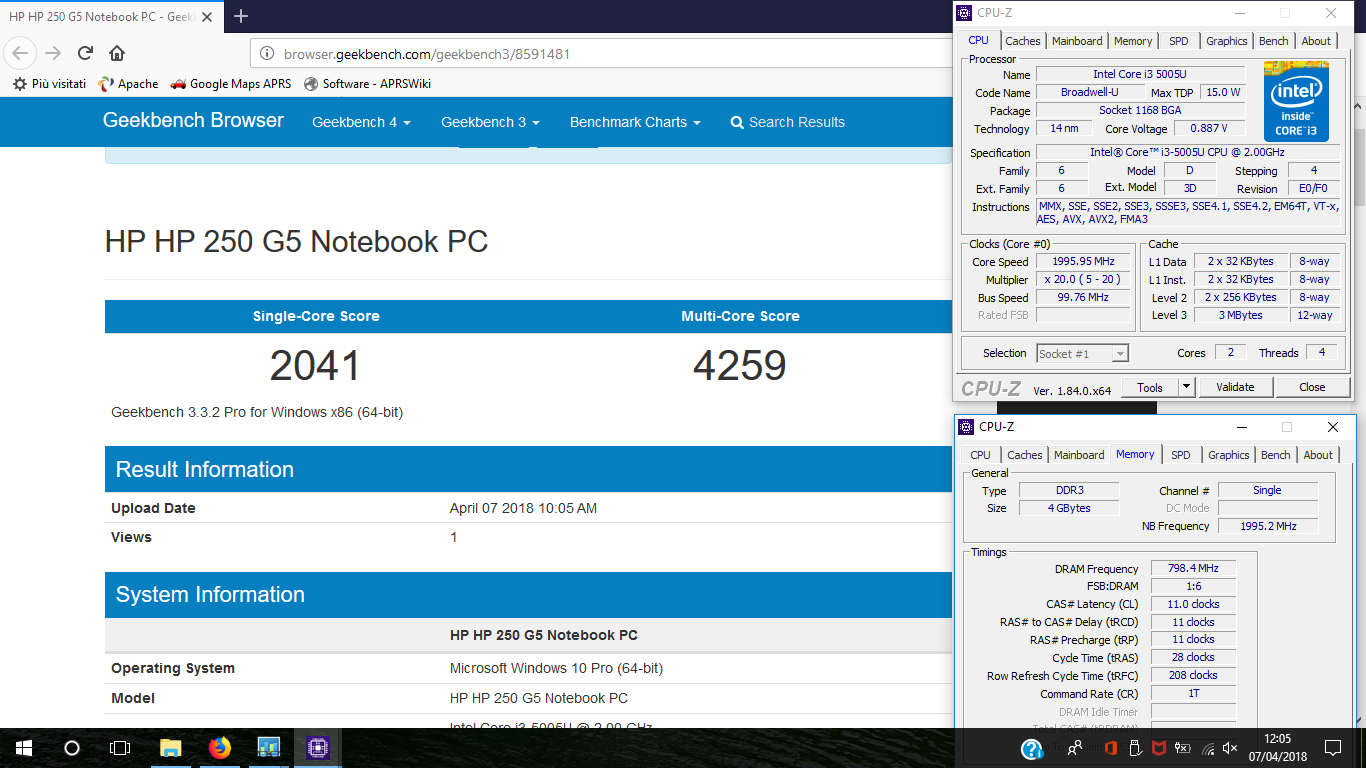Open the Apache bookmark

128,84
